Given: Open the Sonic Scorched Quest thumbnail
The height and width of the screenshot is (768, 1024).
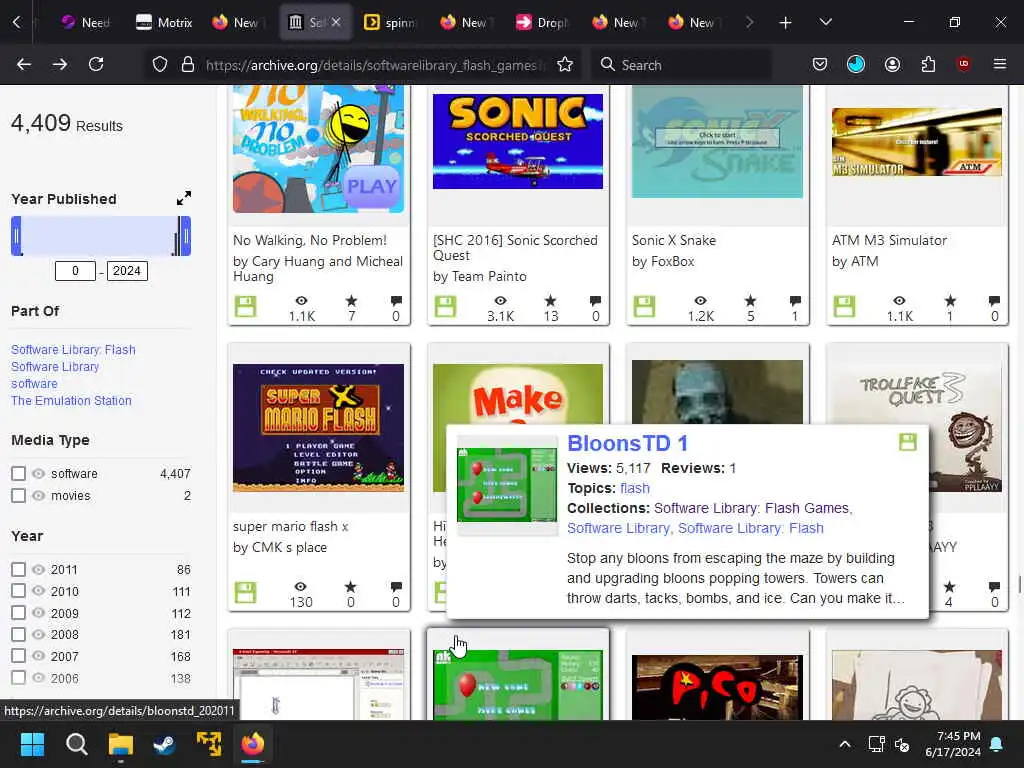Looking at the screenshot, I should tap(518, 141).
